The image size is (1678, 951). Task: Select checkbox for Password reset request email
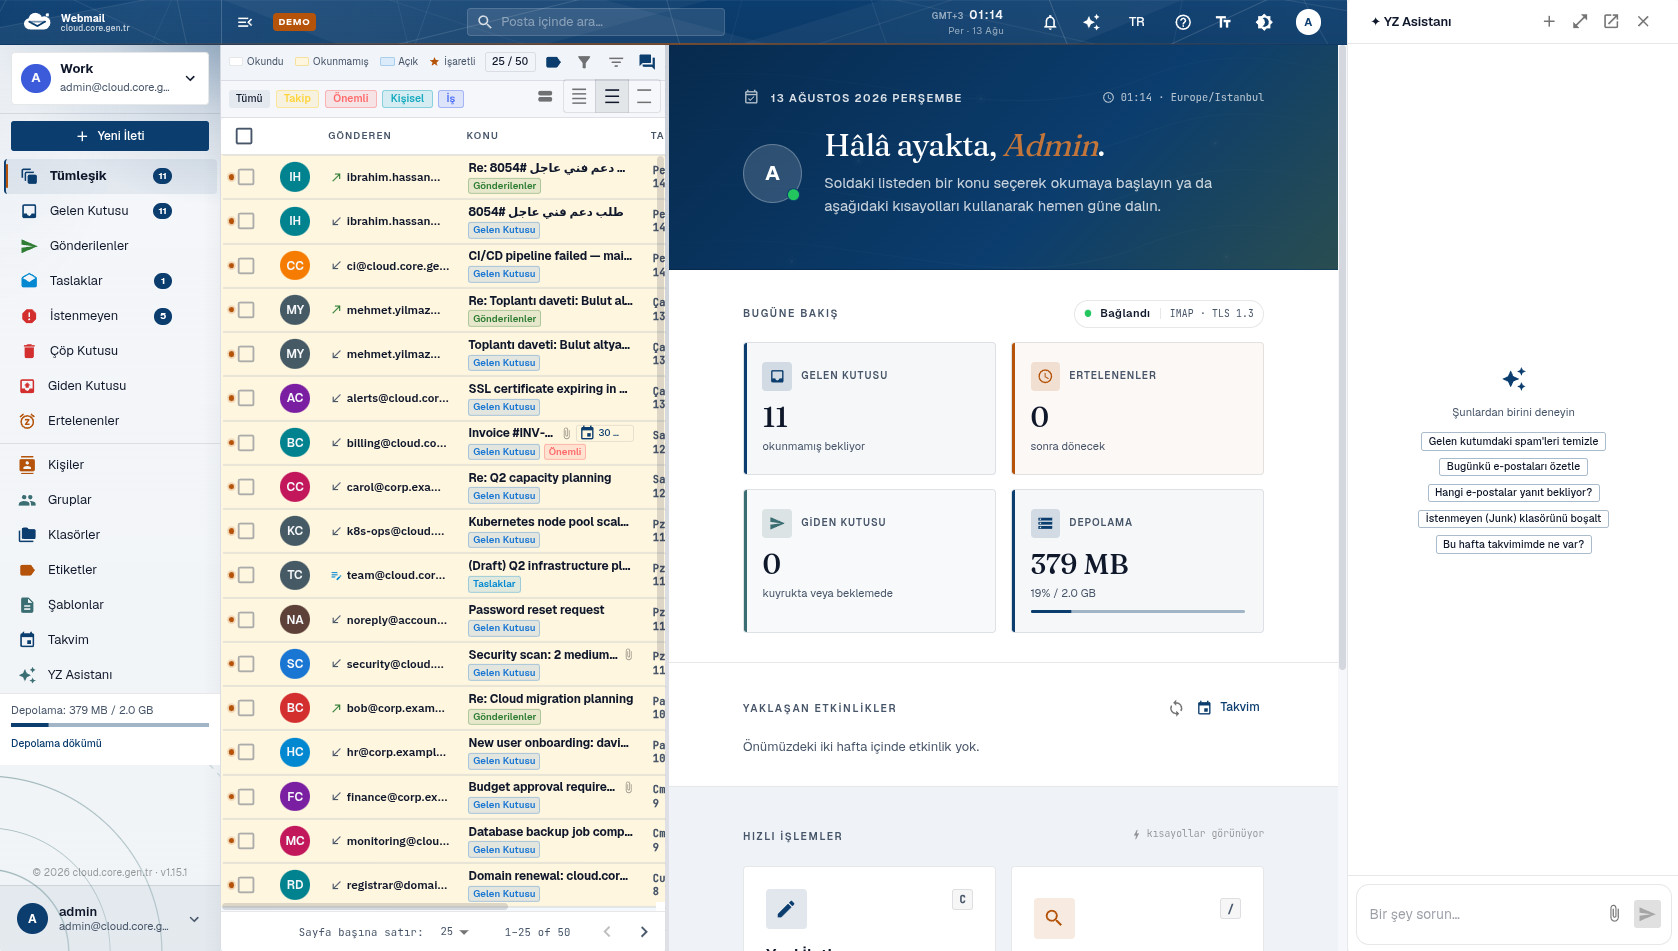[246, 620]
